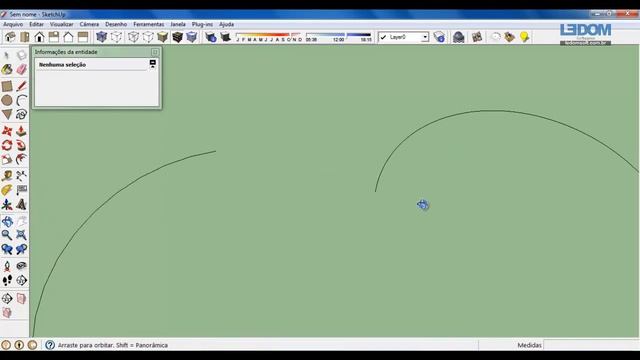Viewport: 640px width, 360px height.
Task: Select the Dimension tool
Action: pos(21,176)
